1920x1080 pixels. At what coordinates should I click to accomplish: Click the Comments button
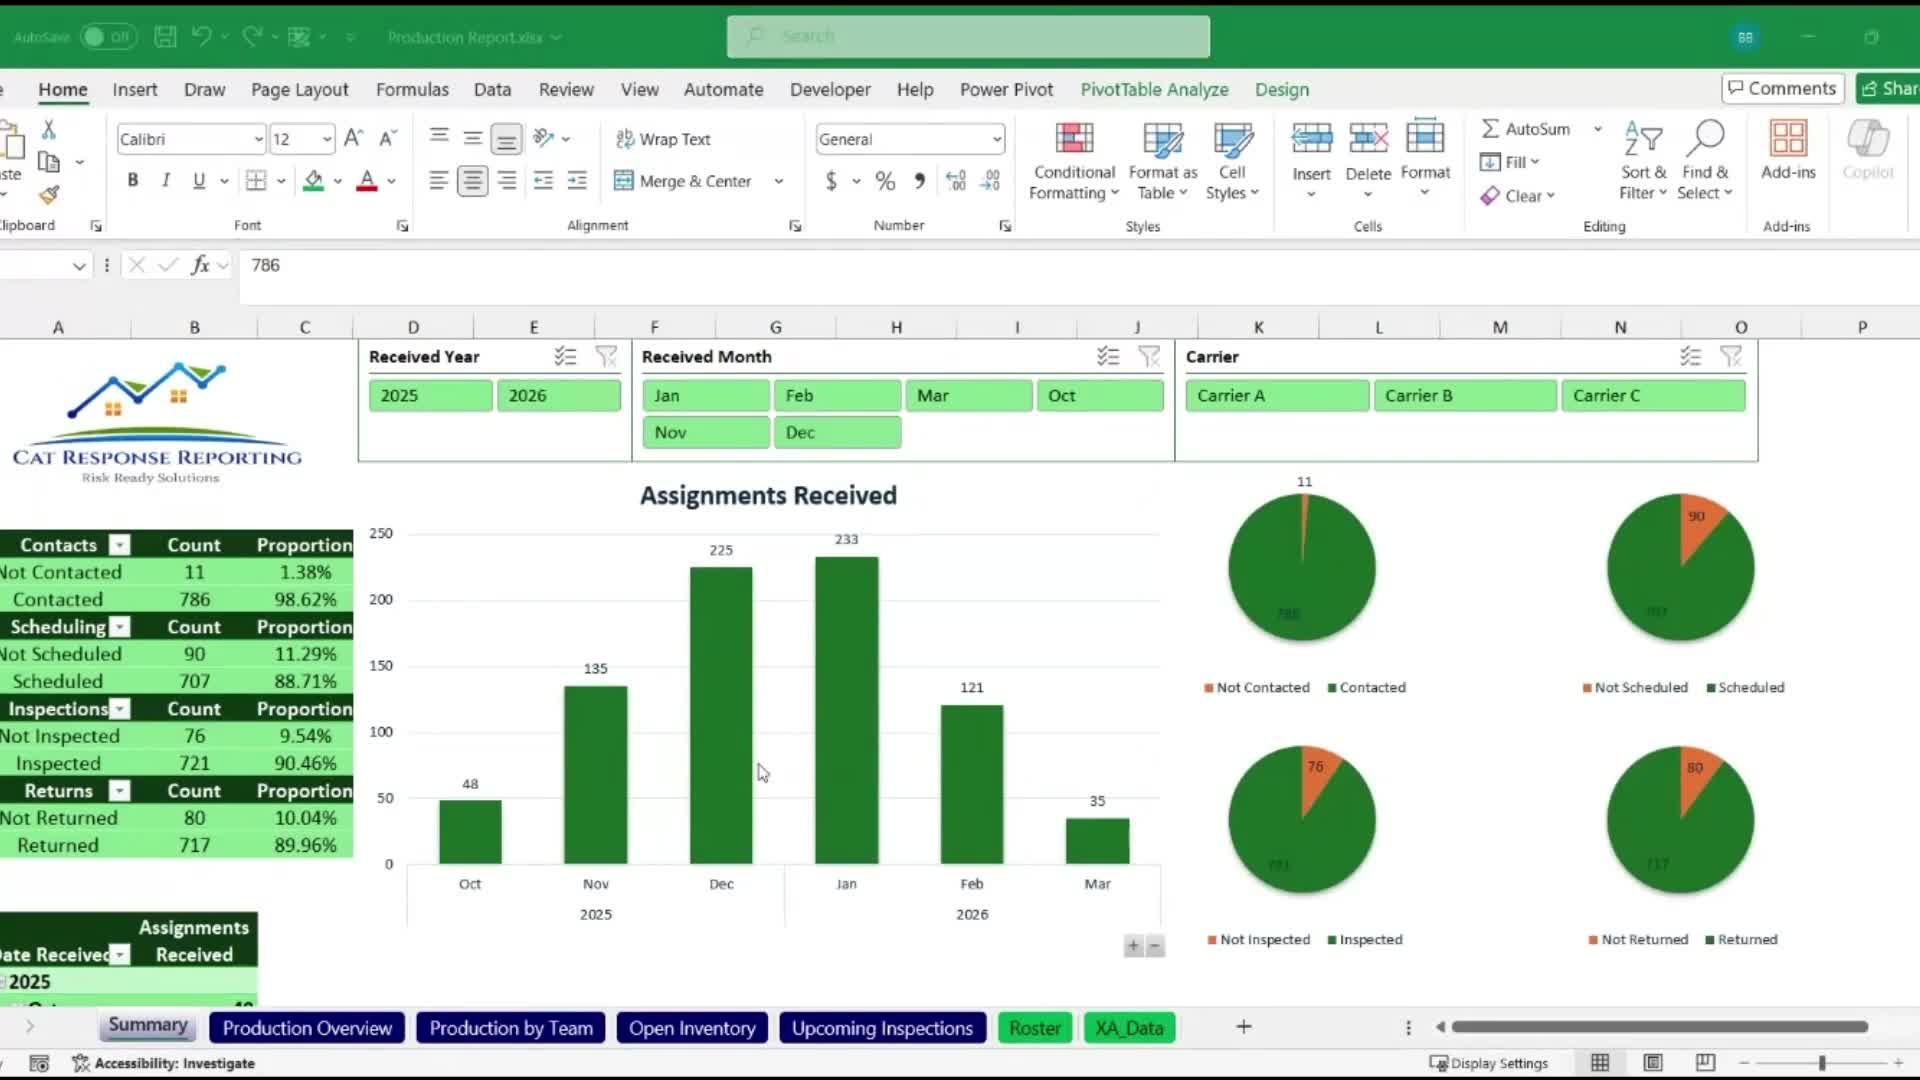[1782, 88]
